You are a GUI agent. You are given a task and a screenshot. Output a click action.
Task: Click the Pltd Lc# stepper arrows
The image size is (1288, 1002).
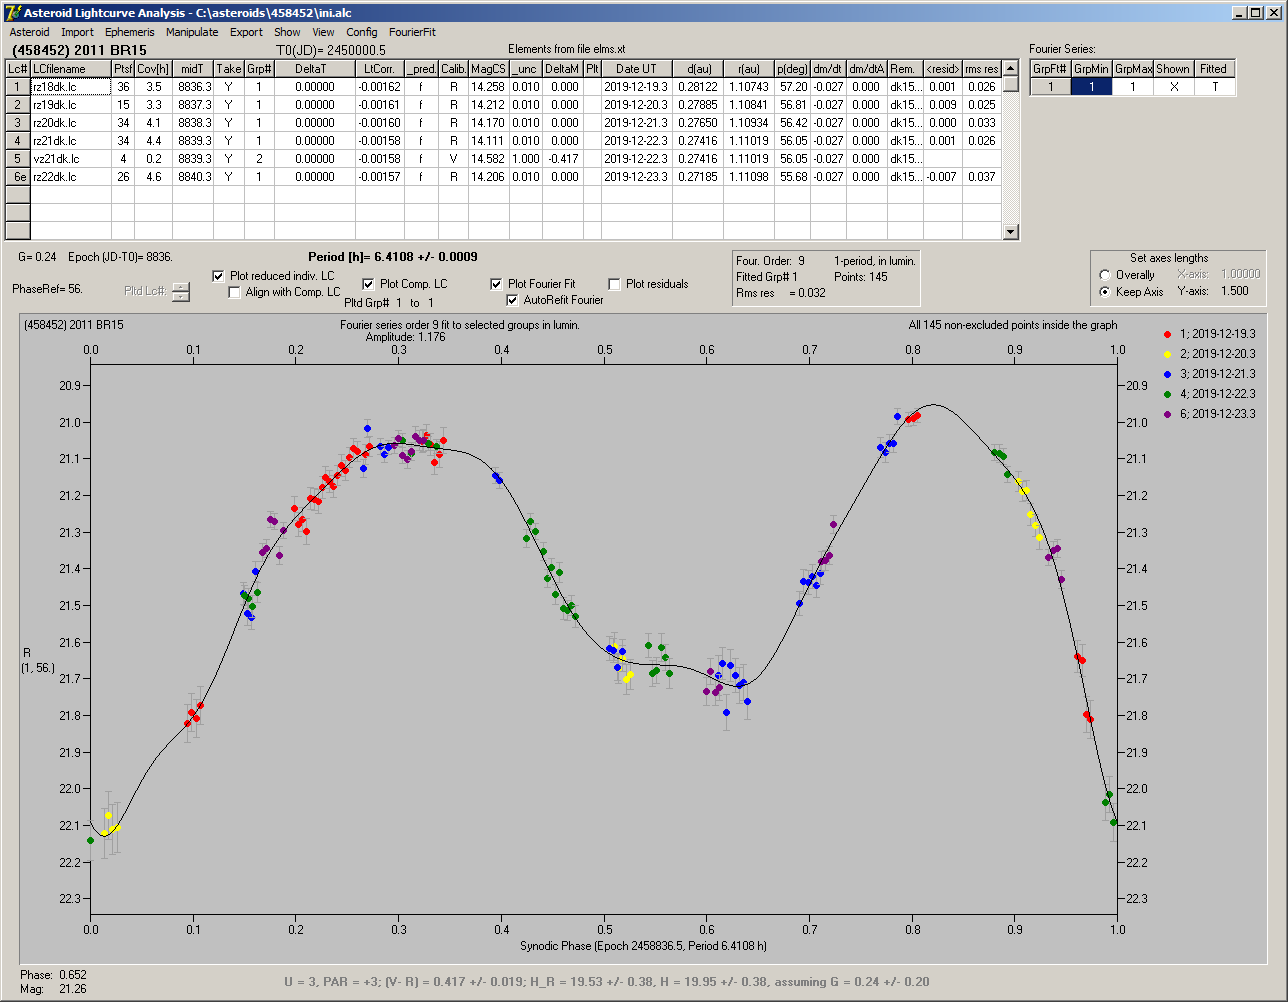coord(180,291)
